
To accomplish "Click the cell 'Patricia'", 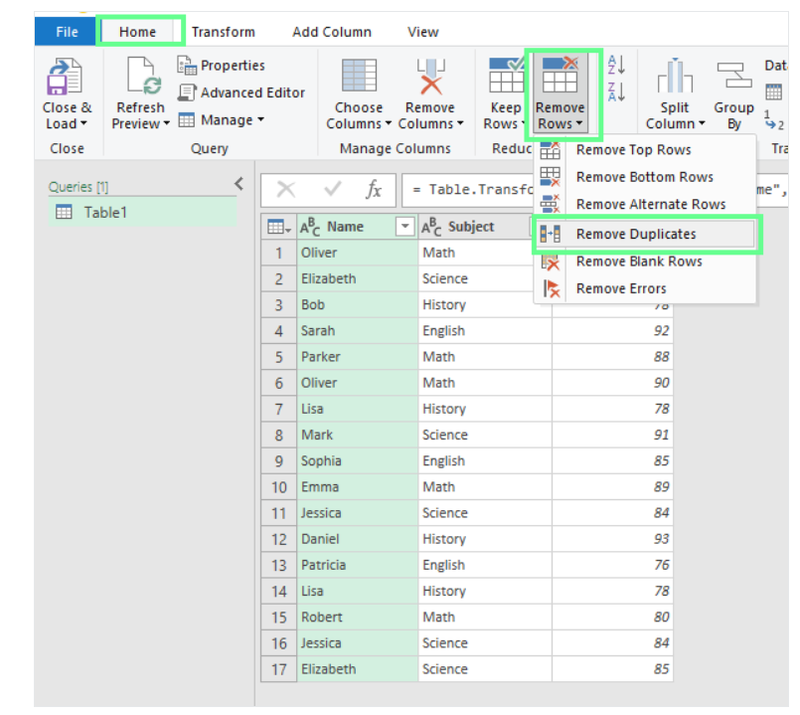I will (x=357, y=565).
